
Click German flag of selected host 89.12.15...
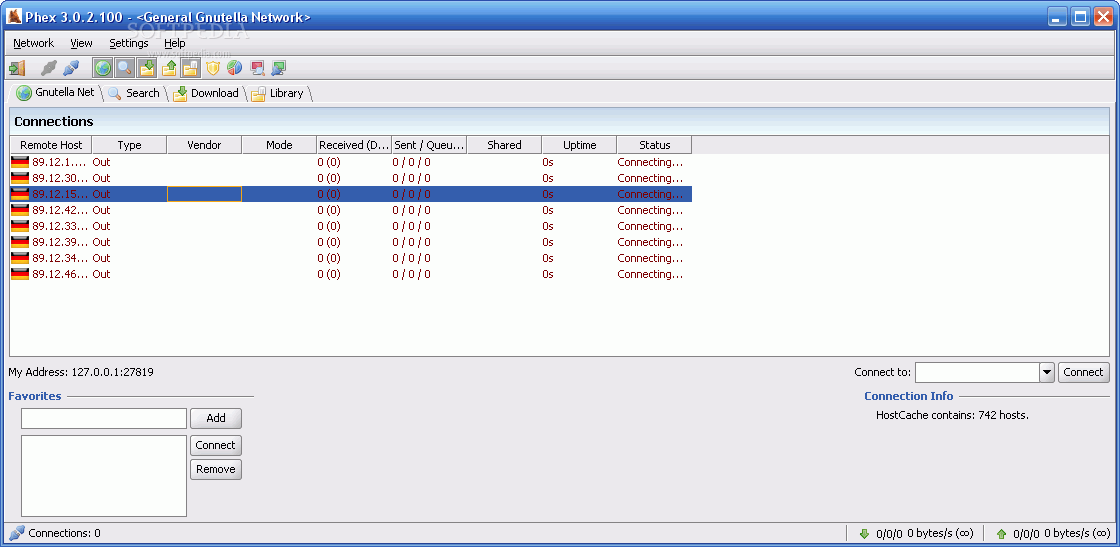[20, 194]
